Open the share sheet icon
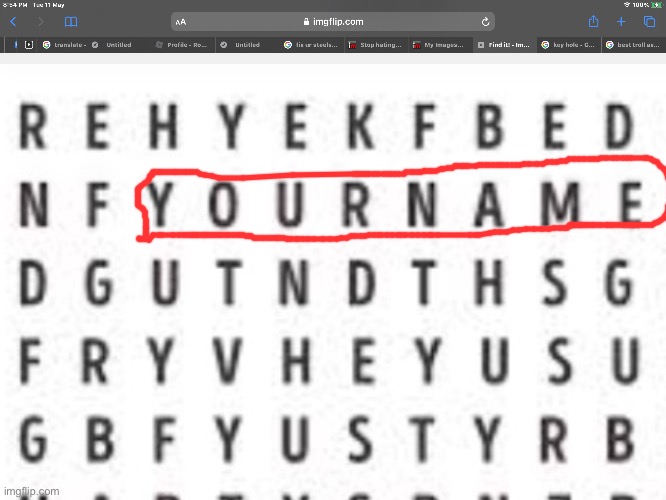 pos(594,21)
